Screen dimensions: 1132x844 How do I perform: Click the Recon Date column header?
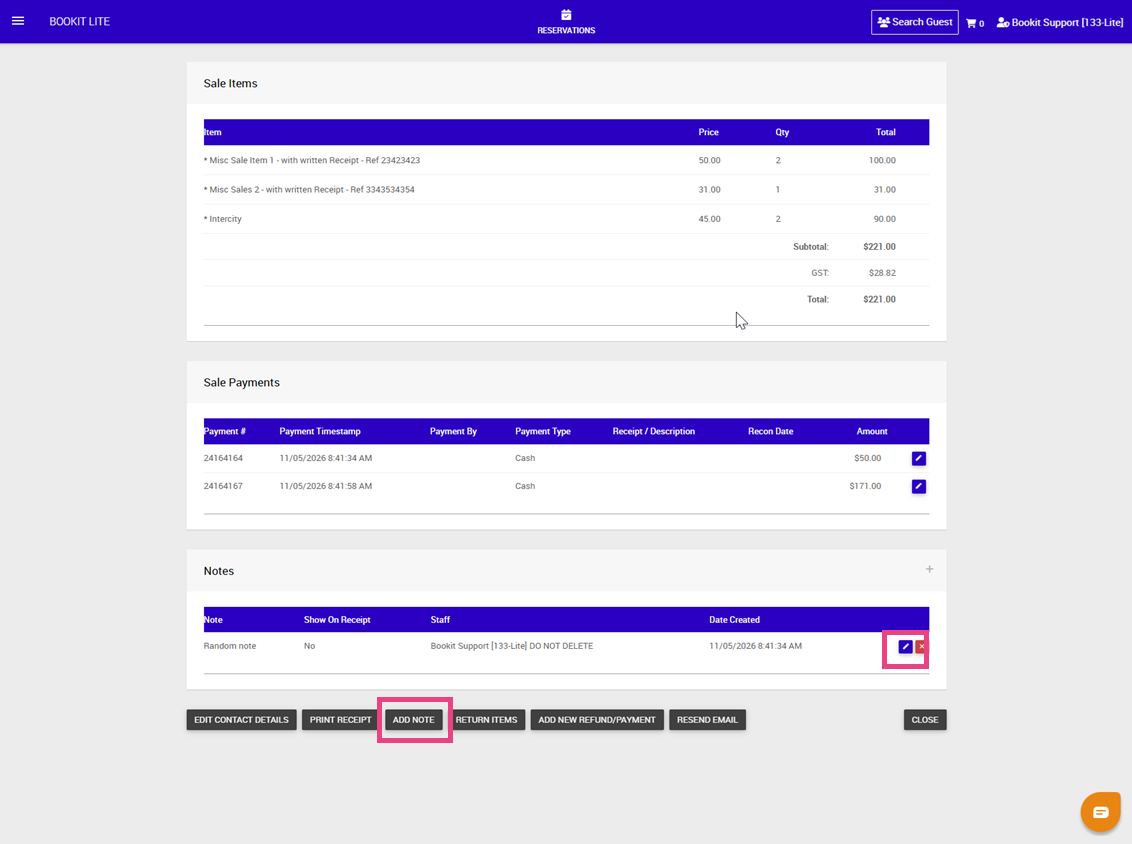pos(770,432)
